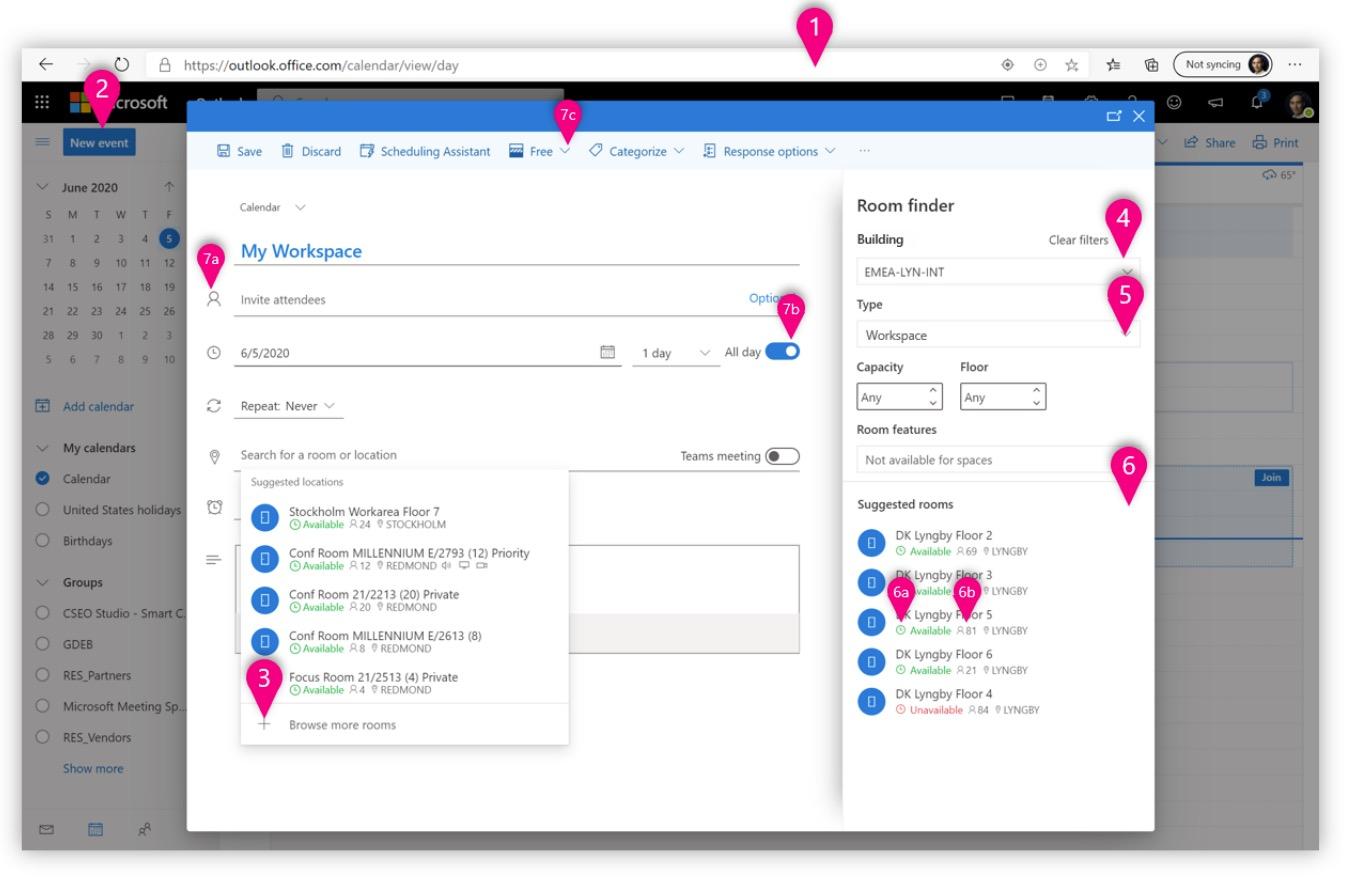Screen dimensions: 1350x879
Task: Toggle the left navigation hamburger menu
Action: coord(43,143)
